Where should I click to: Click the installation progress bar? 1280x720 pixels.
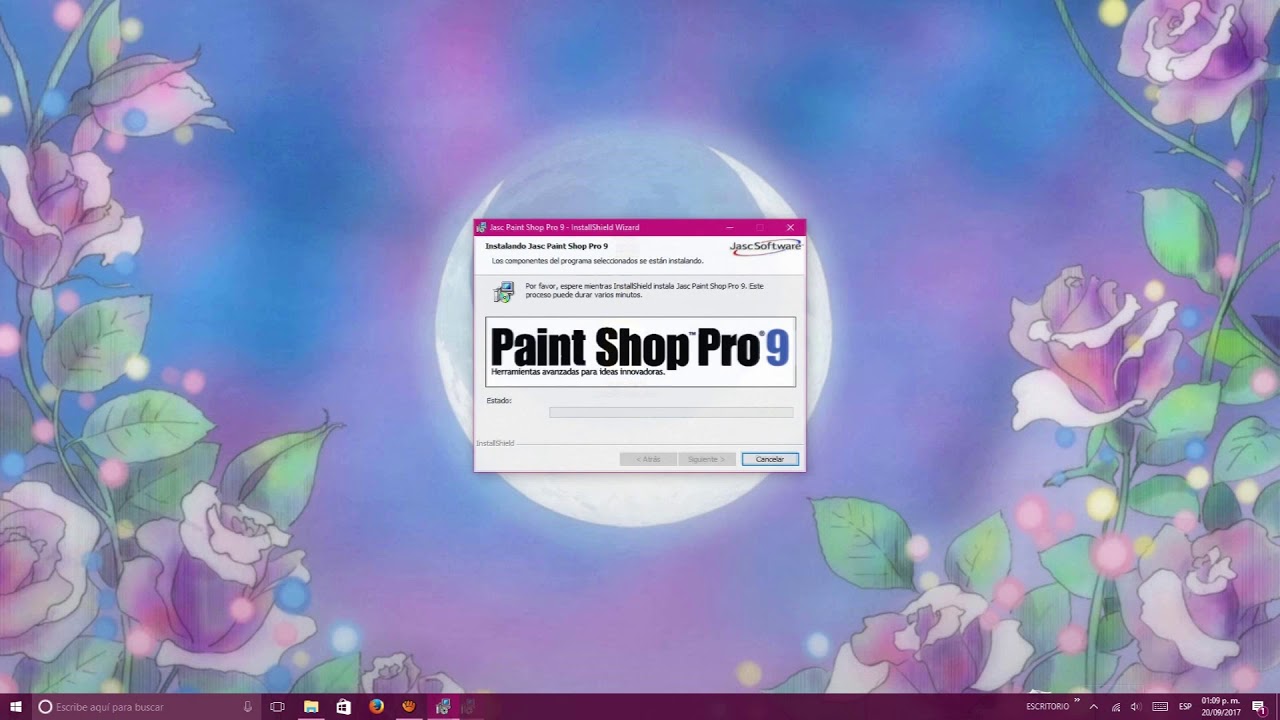(x=671, y=412)
